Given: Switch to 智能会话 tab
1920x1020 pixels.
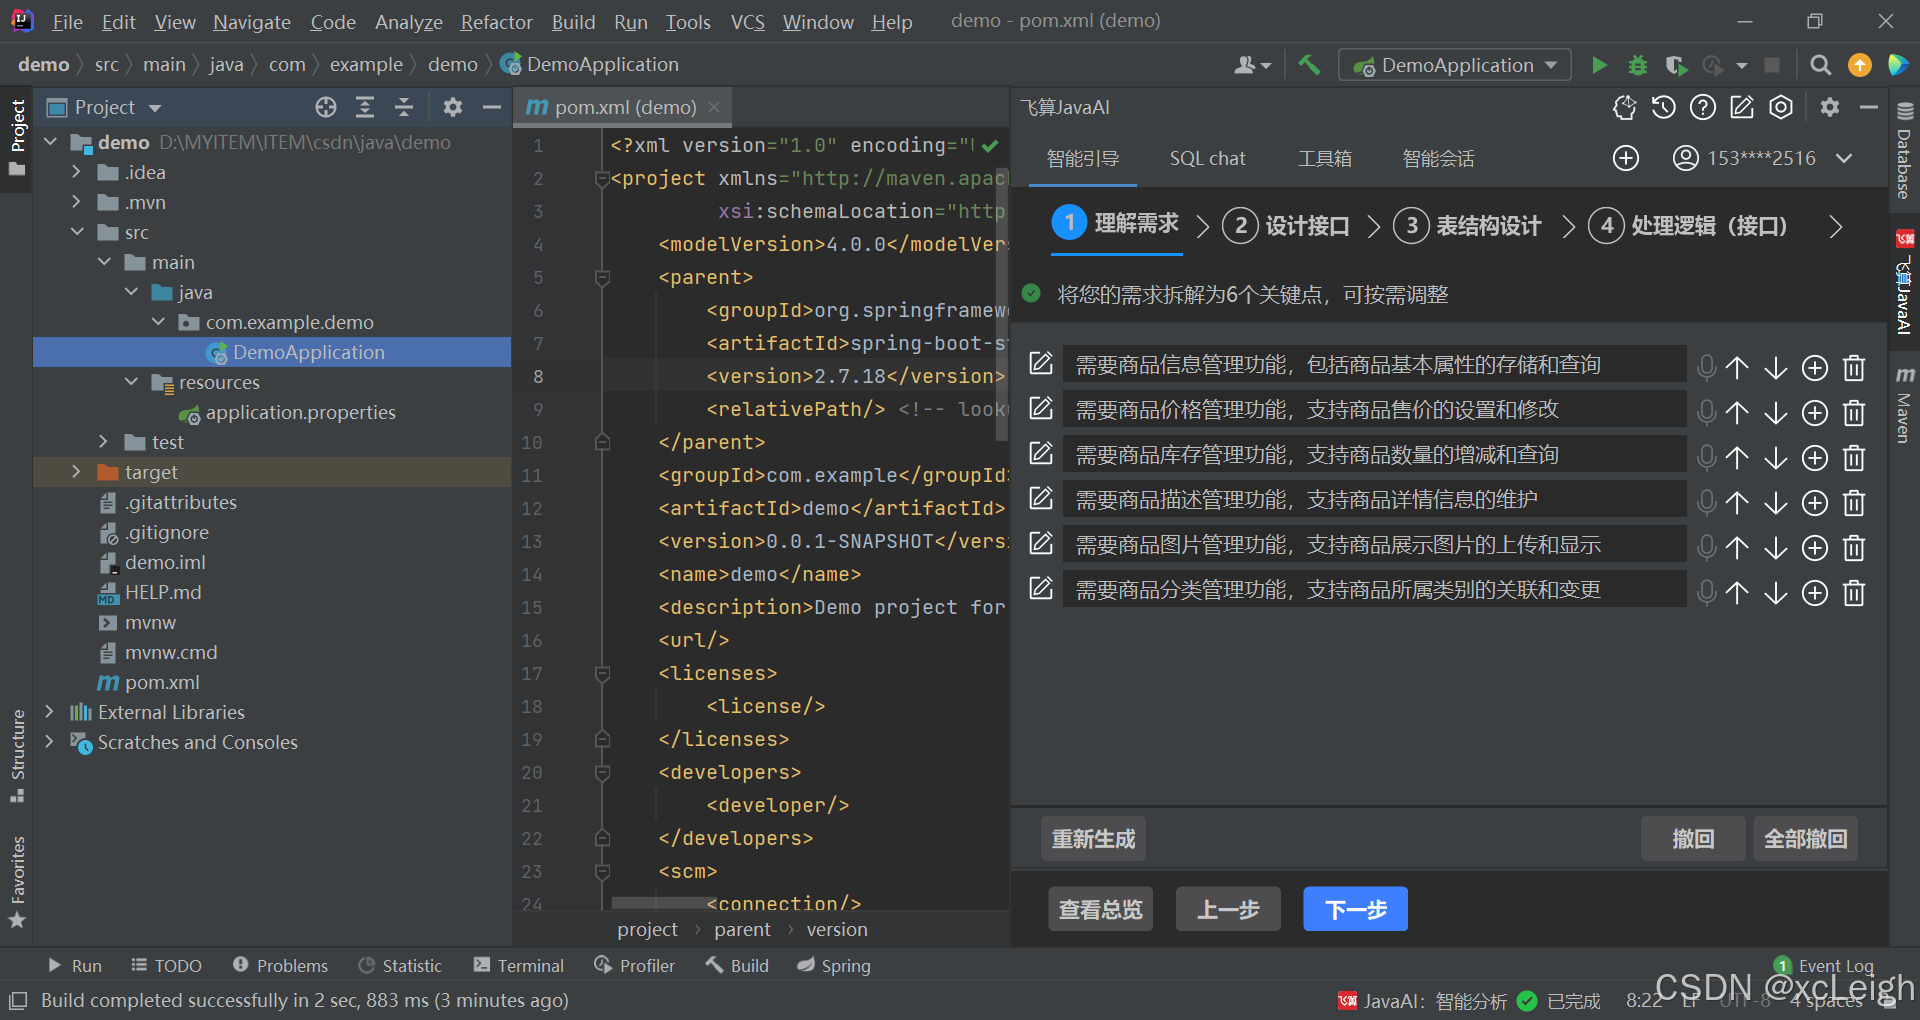Looking at the screenshot, I should click(1438, 158).
